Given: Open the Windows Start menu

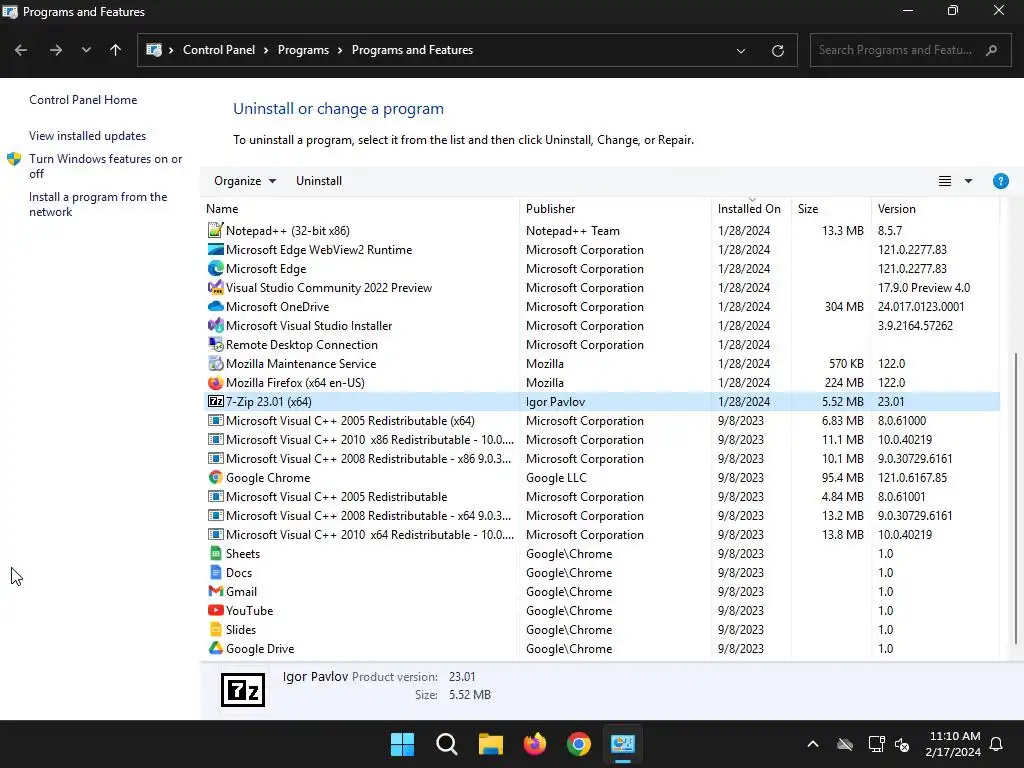Looking at the screenshot, I should tap(402, 744).
